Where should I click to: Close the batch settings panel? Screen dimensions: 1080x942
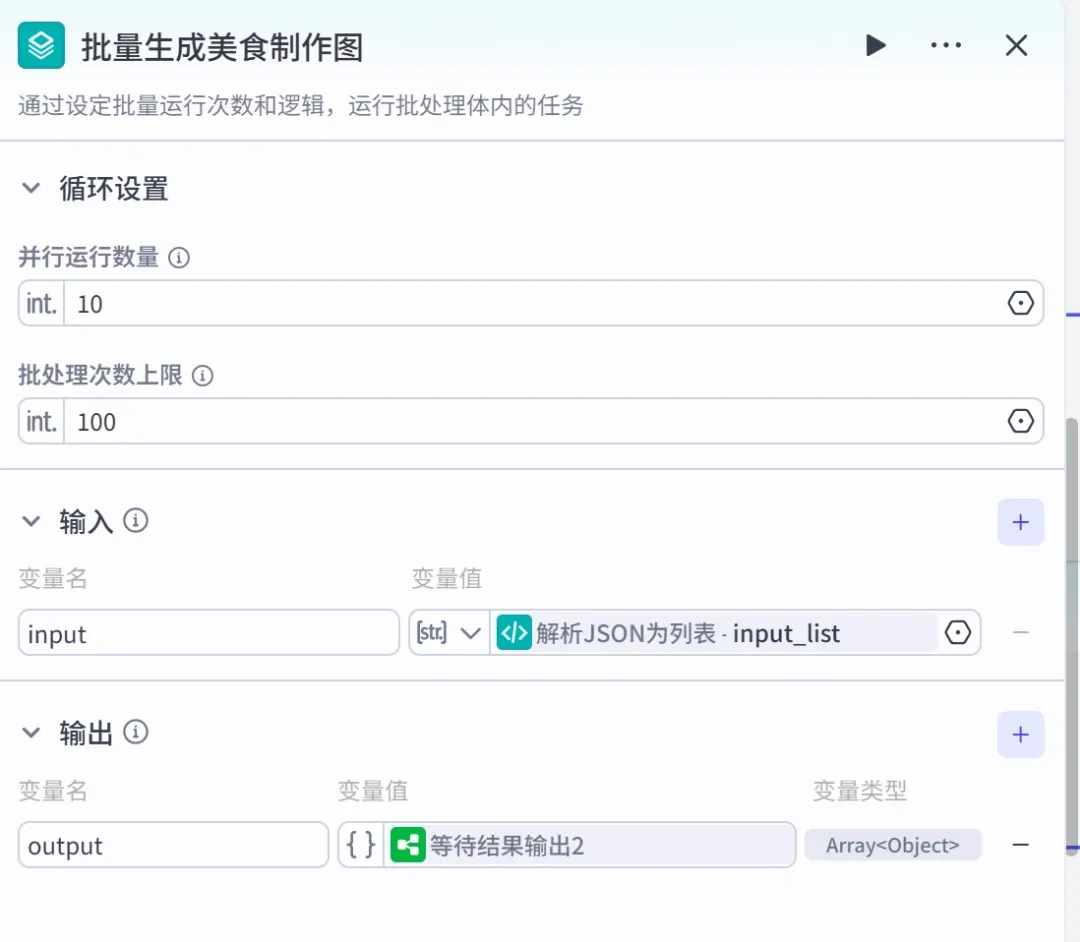(x=1016, y=45)
